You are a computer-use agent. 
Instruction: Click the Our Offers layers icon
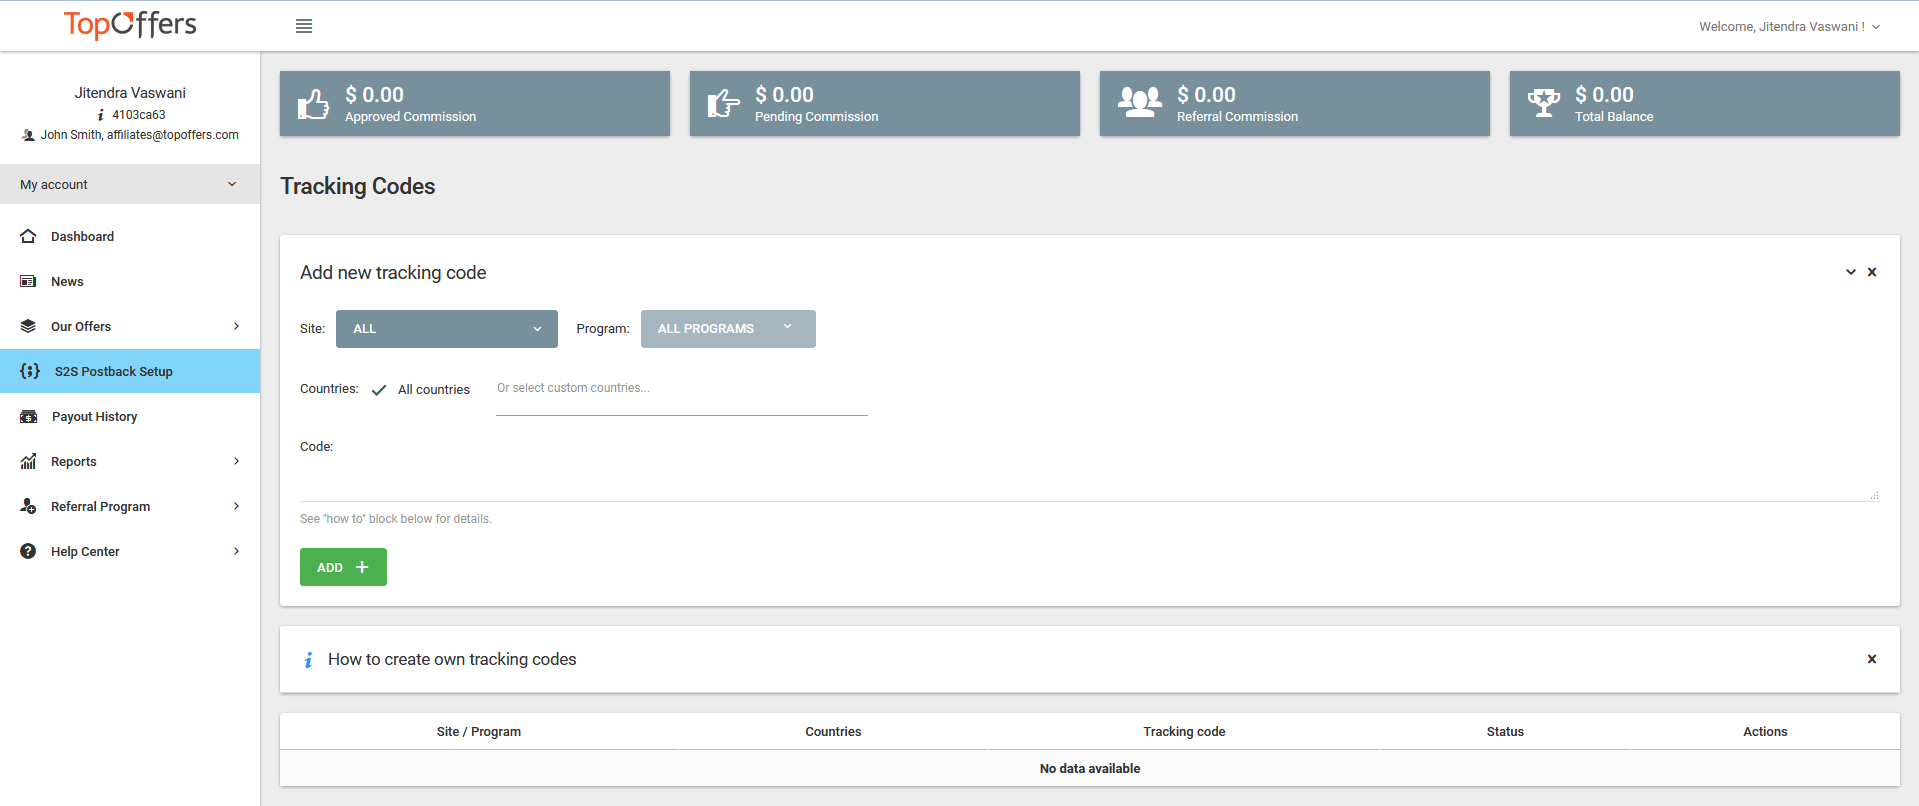tap(28, 326)
